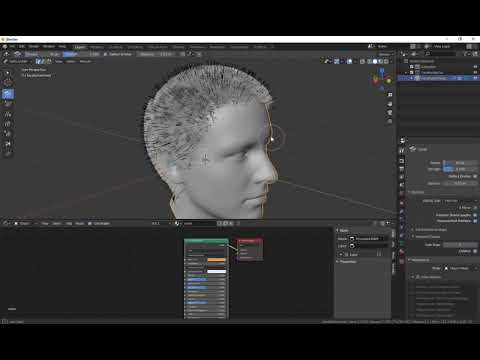Open the Render properties tab
The width and height of the screenshot is (480, 360).
[402, 160]
